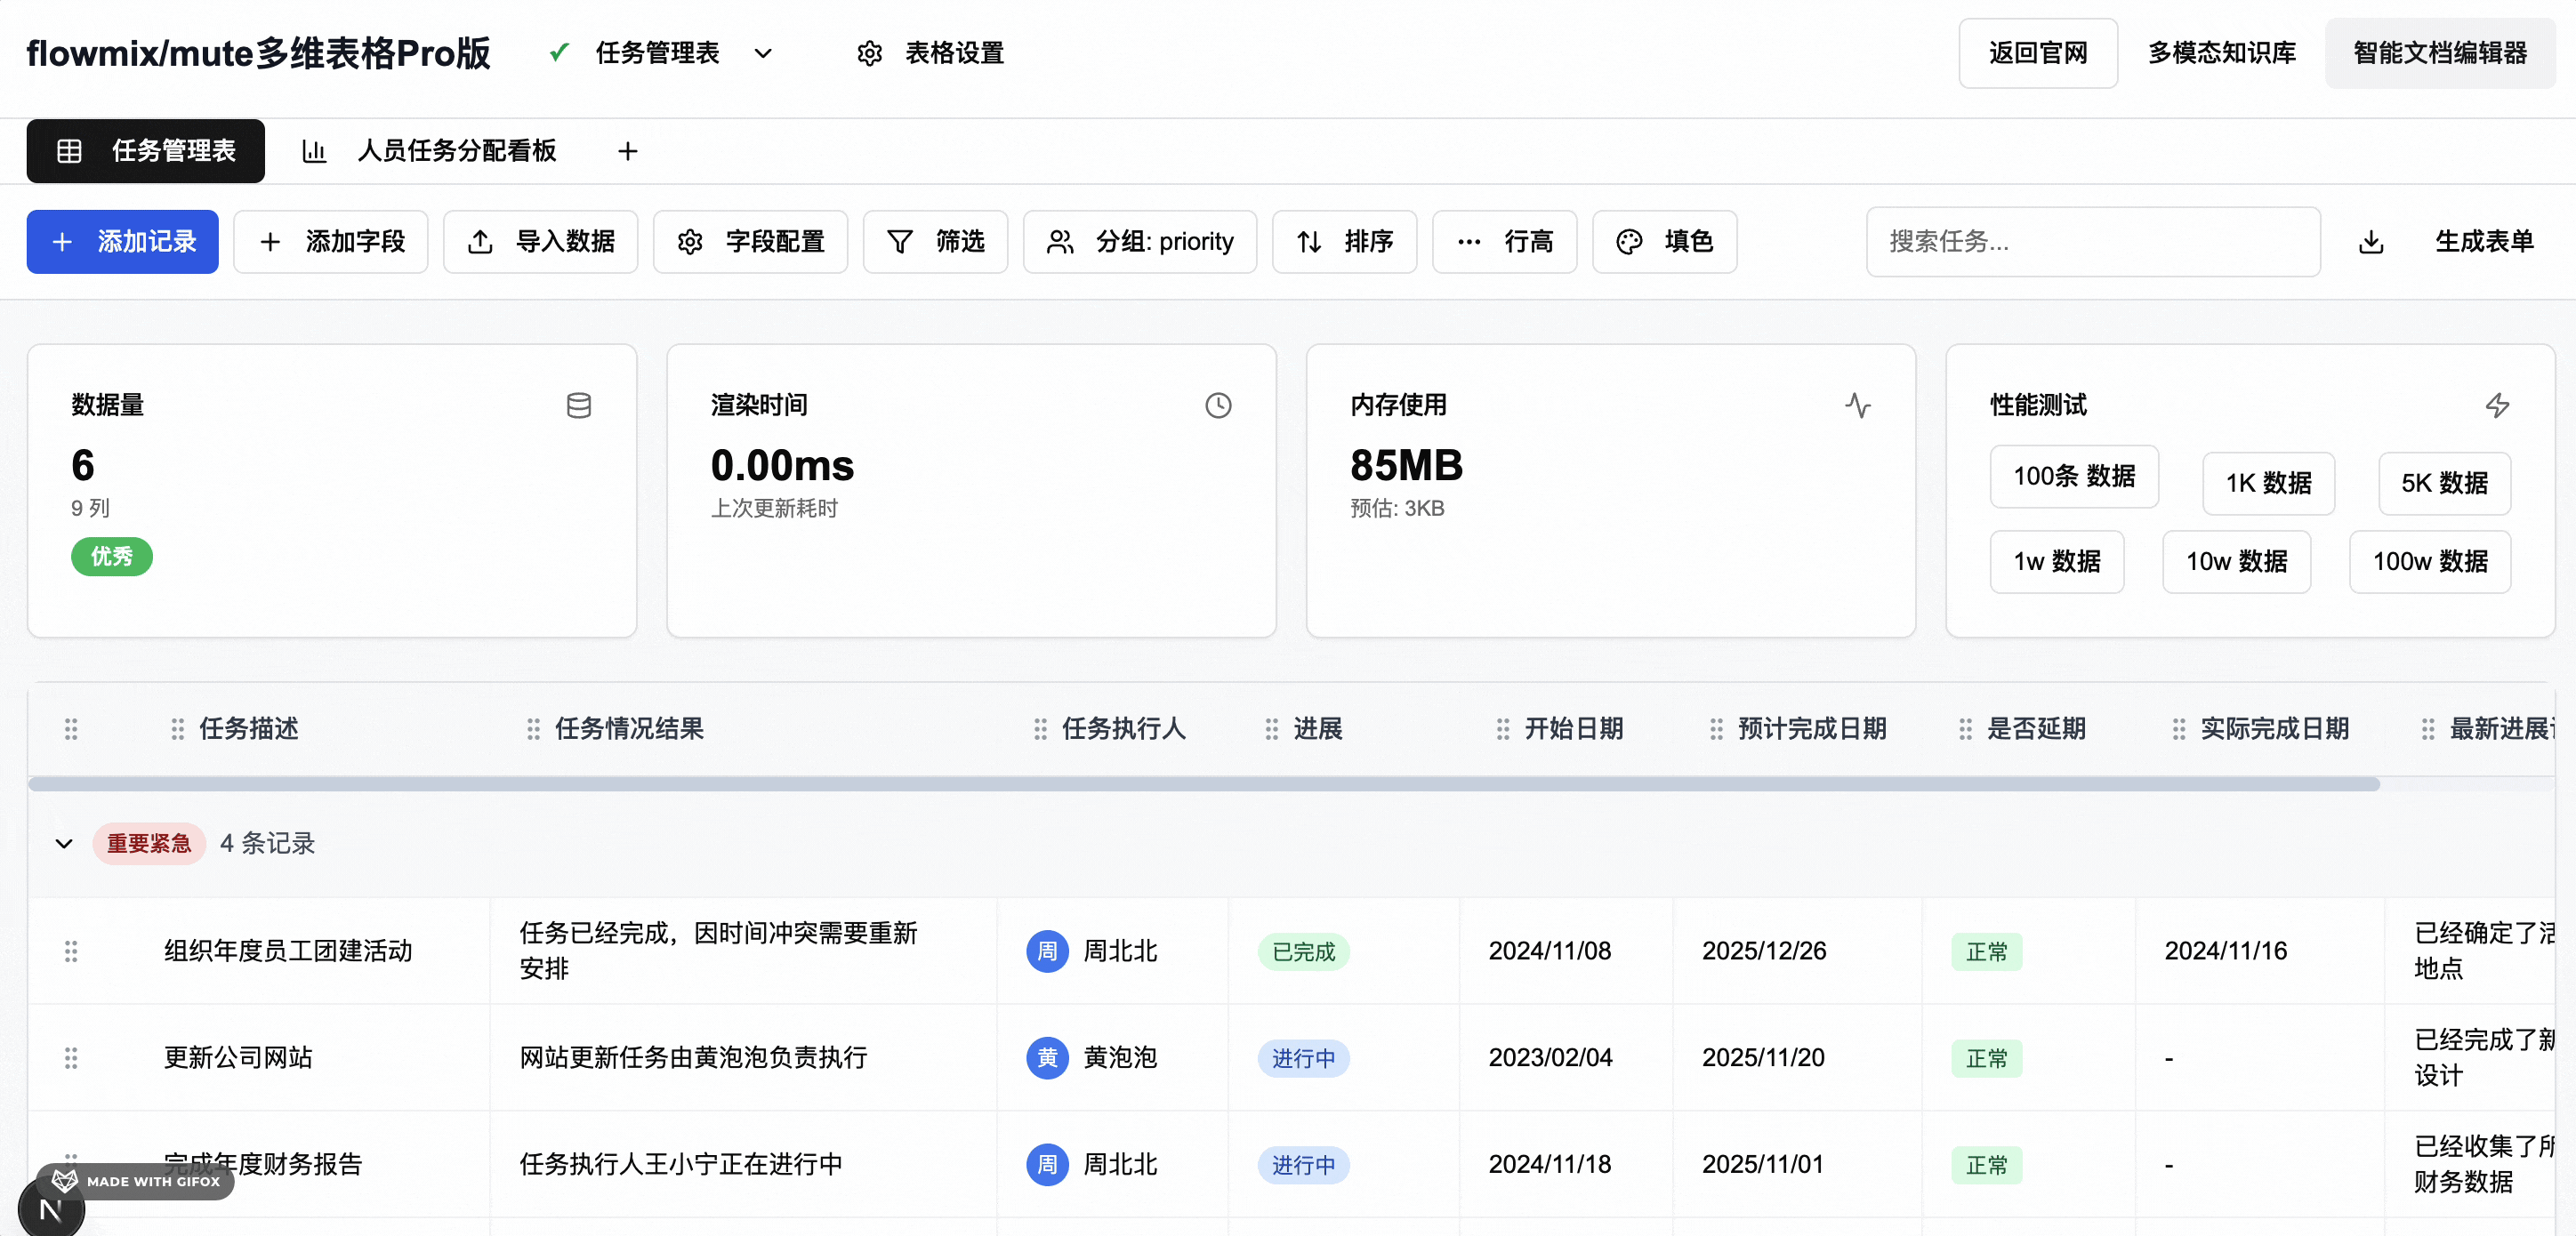Screen dimensions: 2576x1236
Task: Click the drag handle of 任务描述 column
Action: [177, 729]
